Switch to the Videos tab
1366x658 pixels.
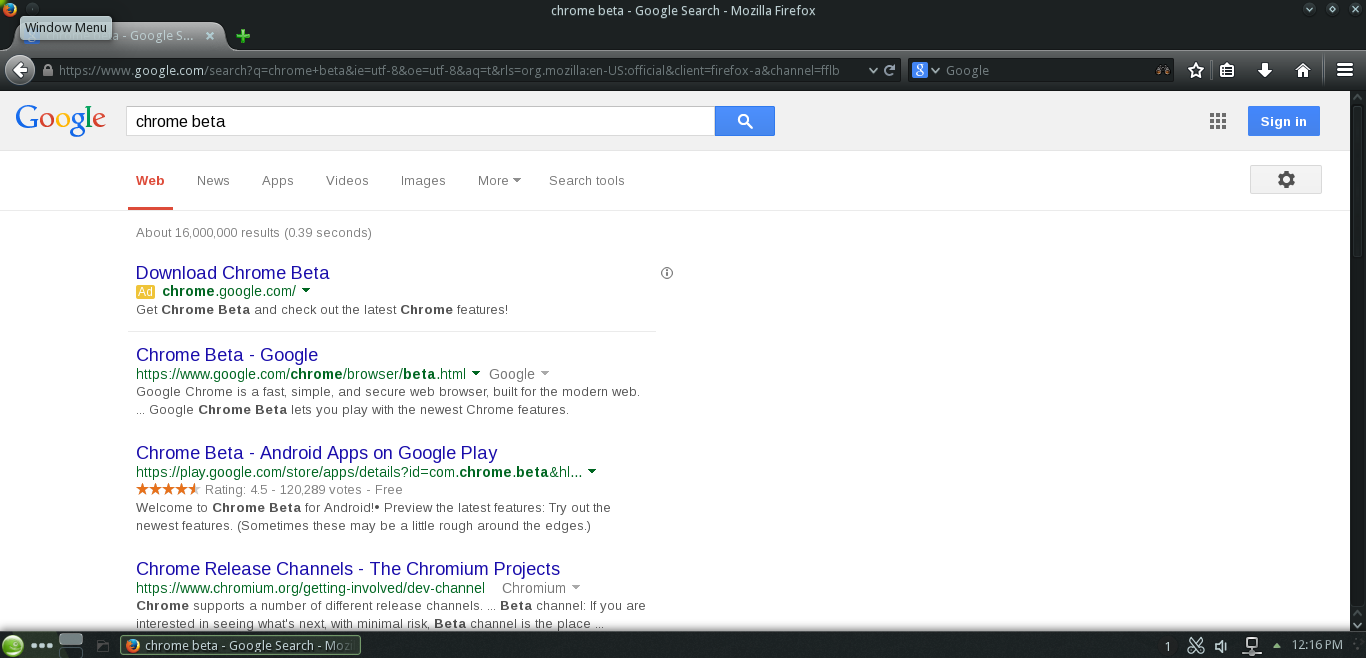[x=347, y=181]
